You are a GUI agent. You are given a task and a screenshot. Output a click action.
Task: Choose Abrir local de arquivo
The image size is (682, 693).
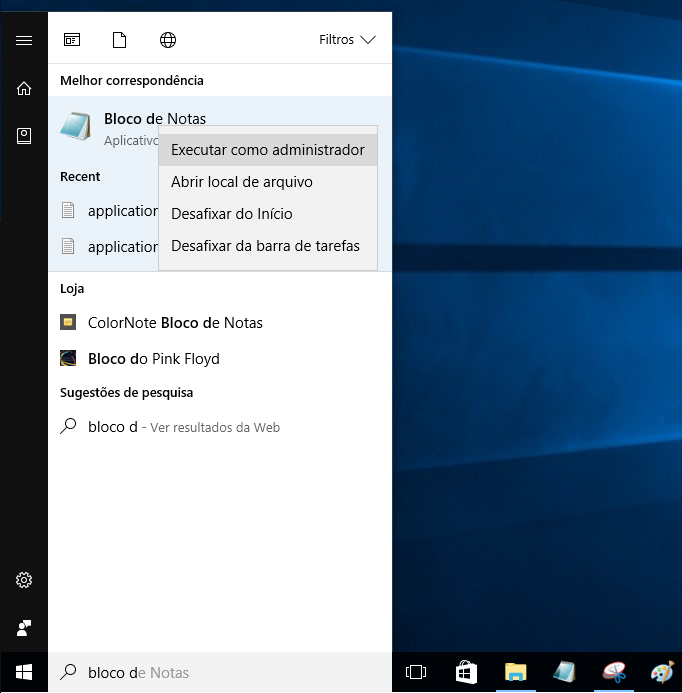tap(268, 182)
